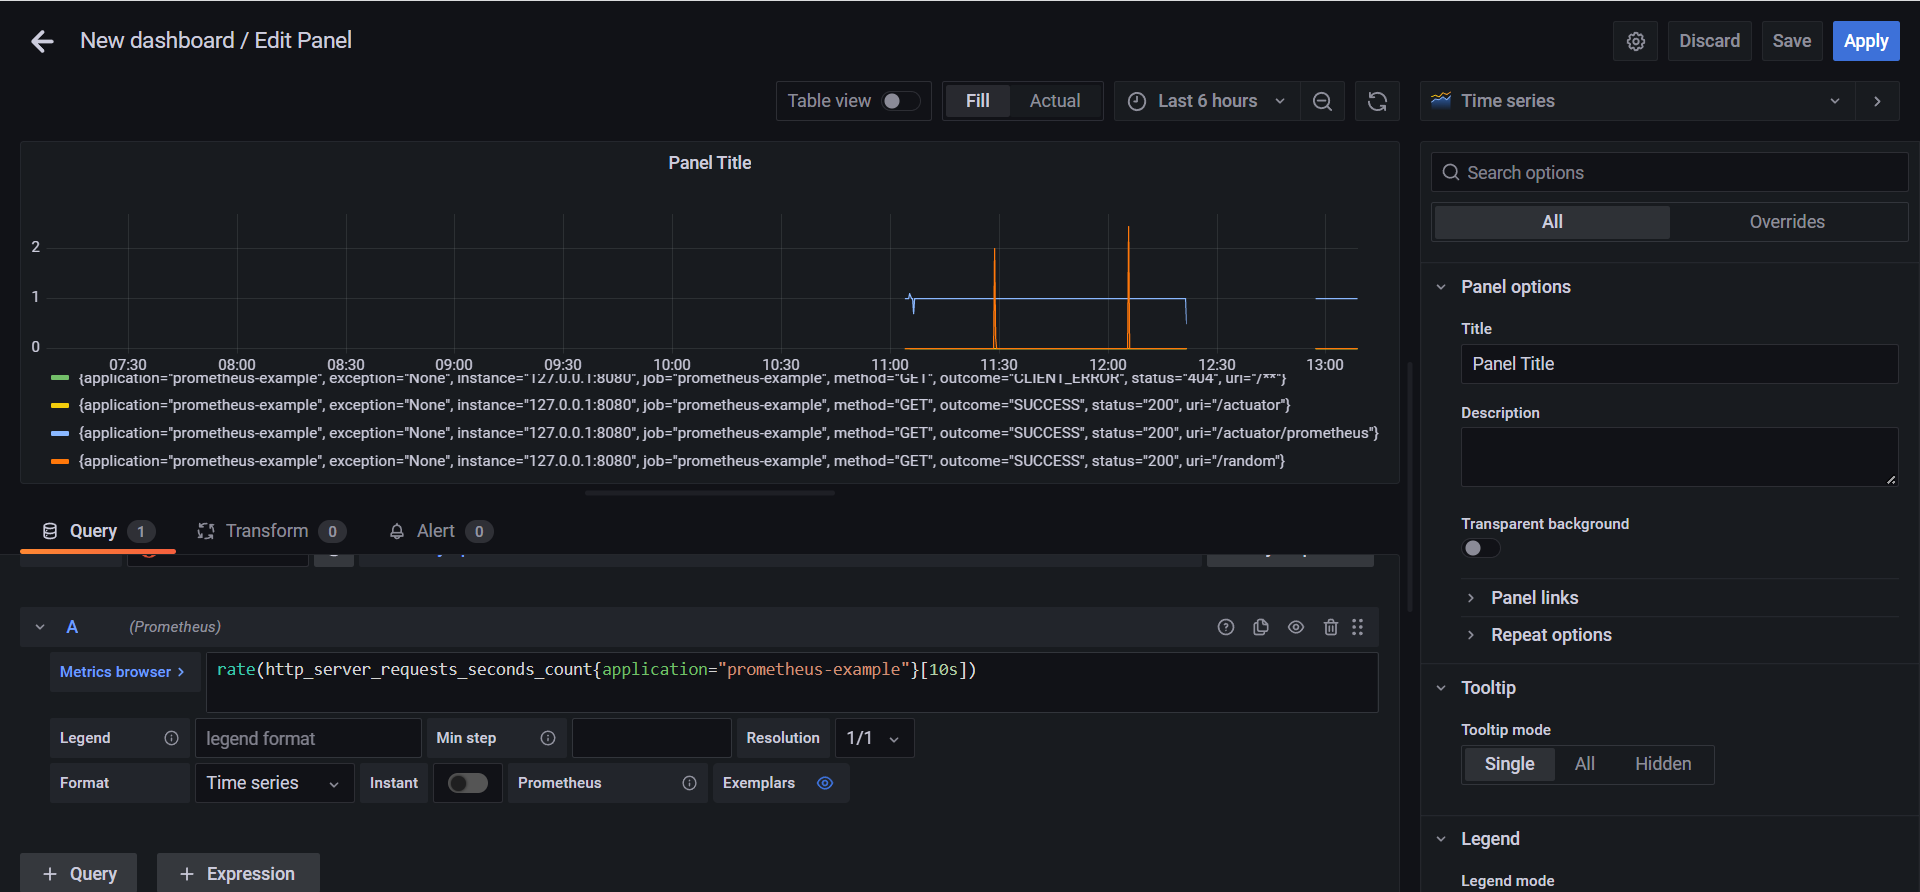The image size is (1920, 892).
Task: Collapse Tooltip section
Action: [1441, 688]
